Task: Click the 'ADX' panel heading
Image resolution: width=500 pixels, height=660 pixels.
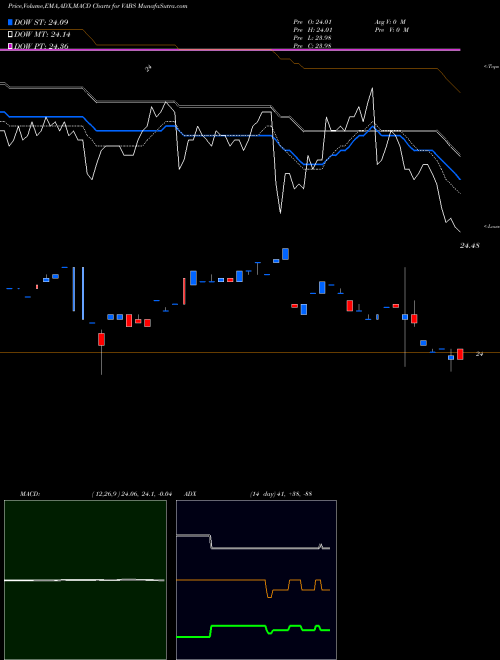Action: (x=190, y=494)
